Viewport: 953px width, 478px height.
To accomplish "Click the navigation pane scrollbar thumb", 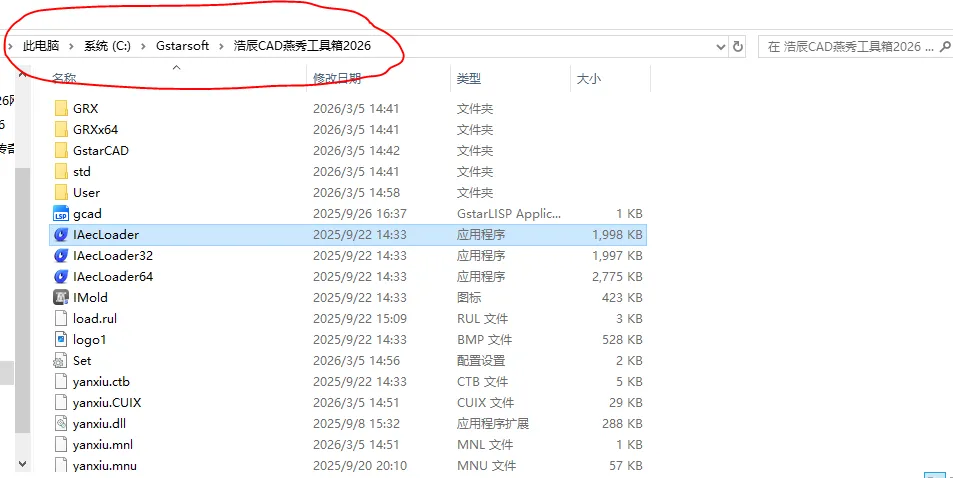I will (x=22, y=298).
